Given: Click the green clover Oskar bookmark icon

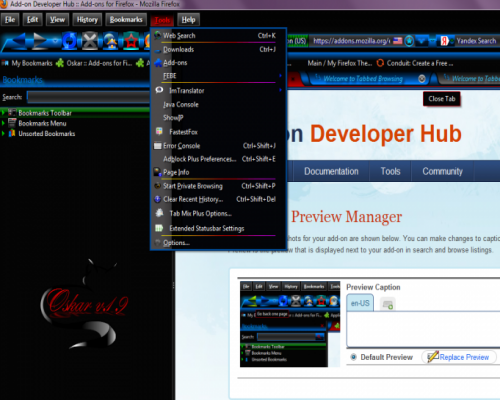Looking at the screenshot, I should click(x=60, y=63).
